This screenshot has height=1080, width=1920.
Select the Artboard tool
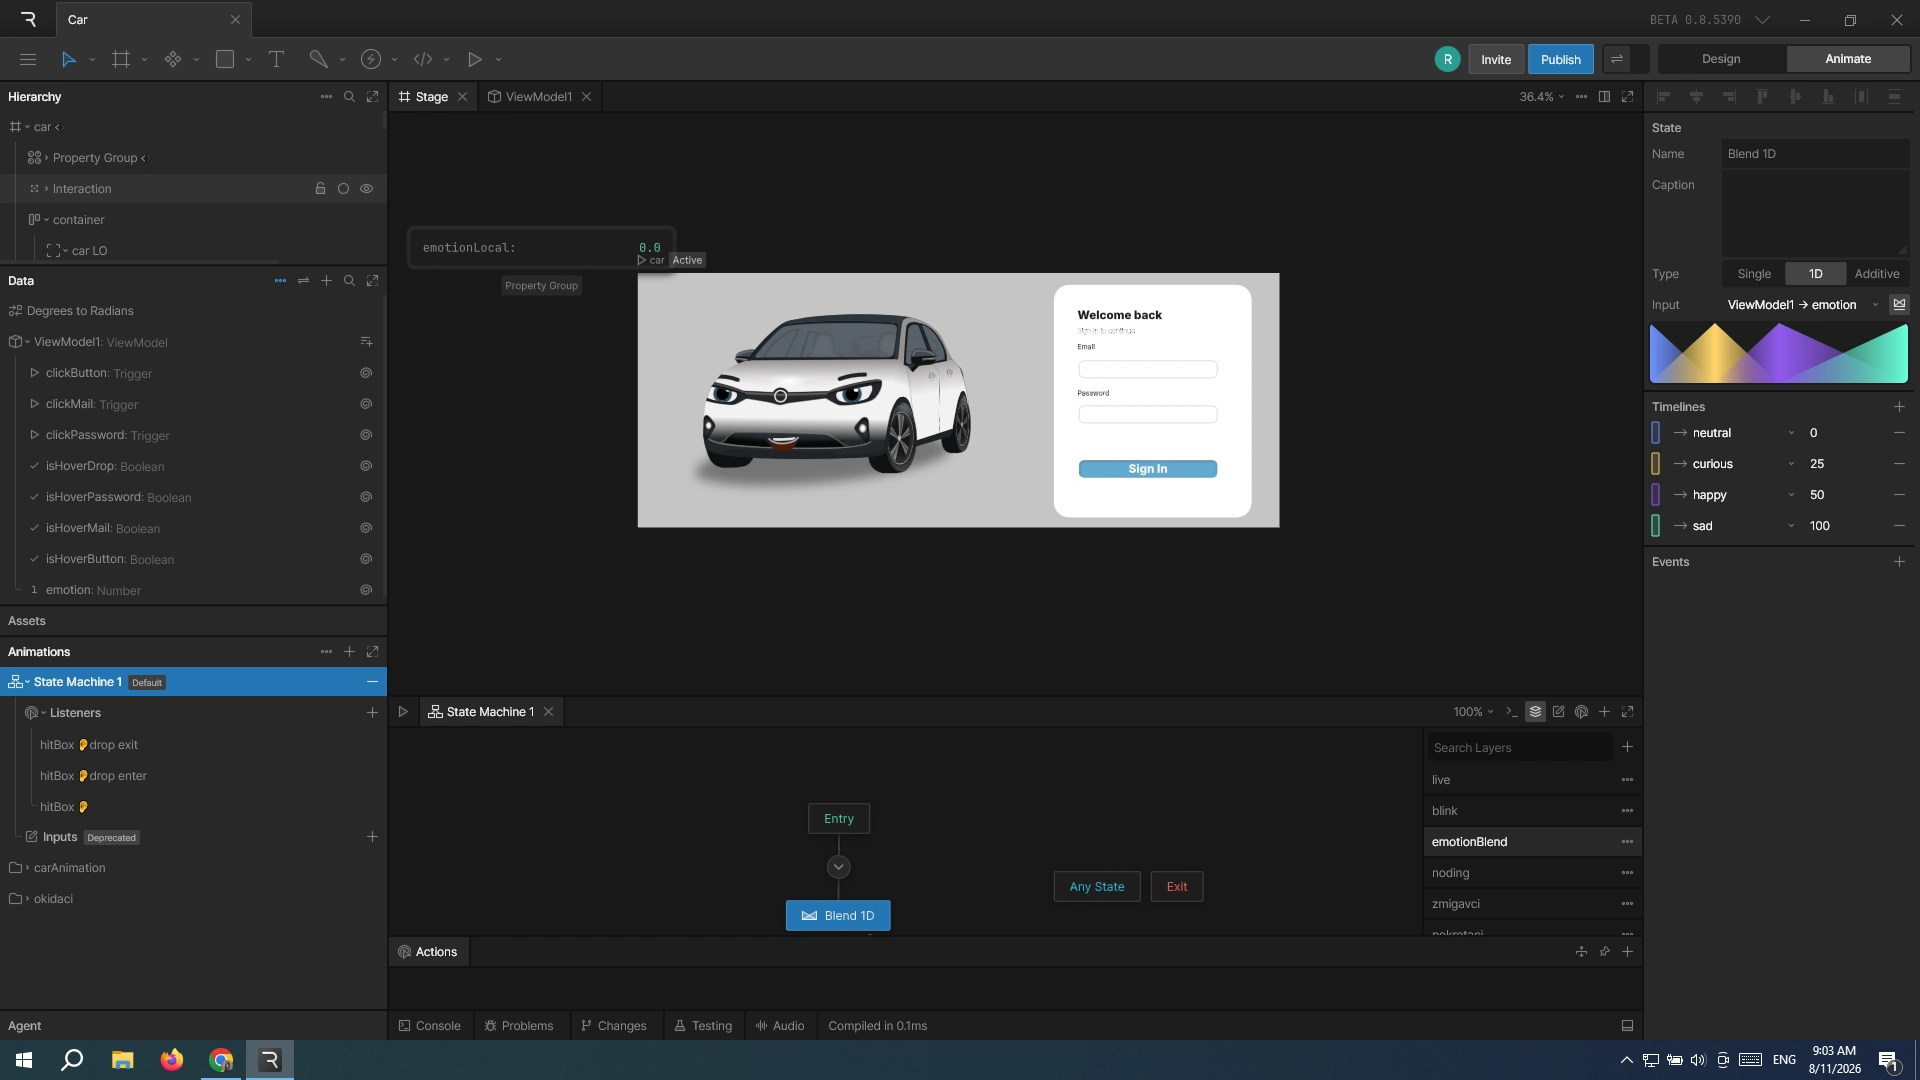(x=121, y=59)
